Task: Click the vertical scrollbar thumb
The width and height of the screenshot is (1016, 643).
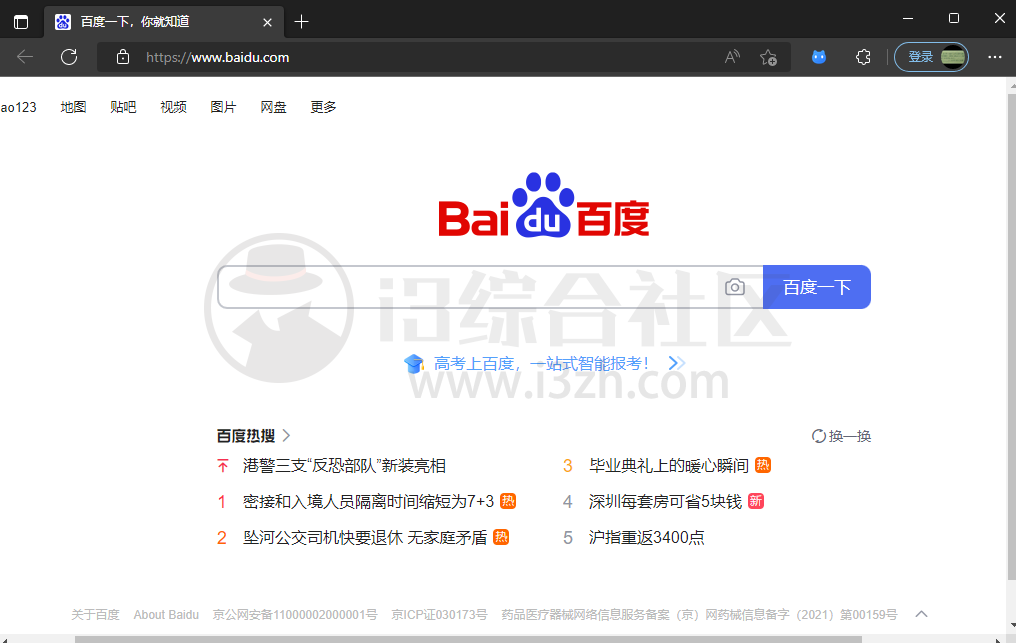Action: point(1011,337)
